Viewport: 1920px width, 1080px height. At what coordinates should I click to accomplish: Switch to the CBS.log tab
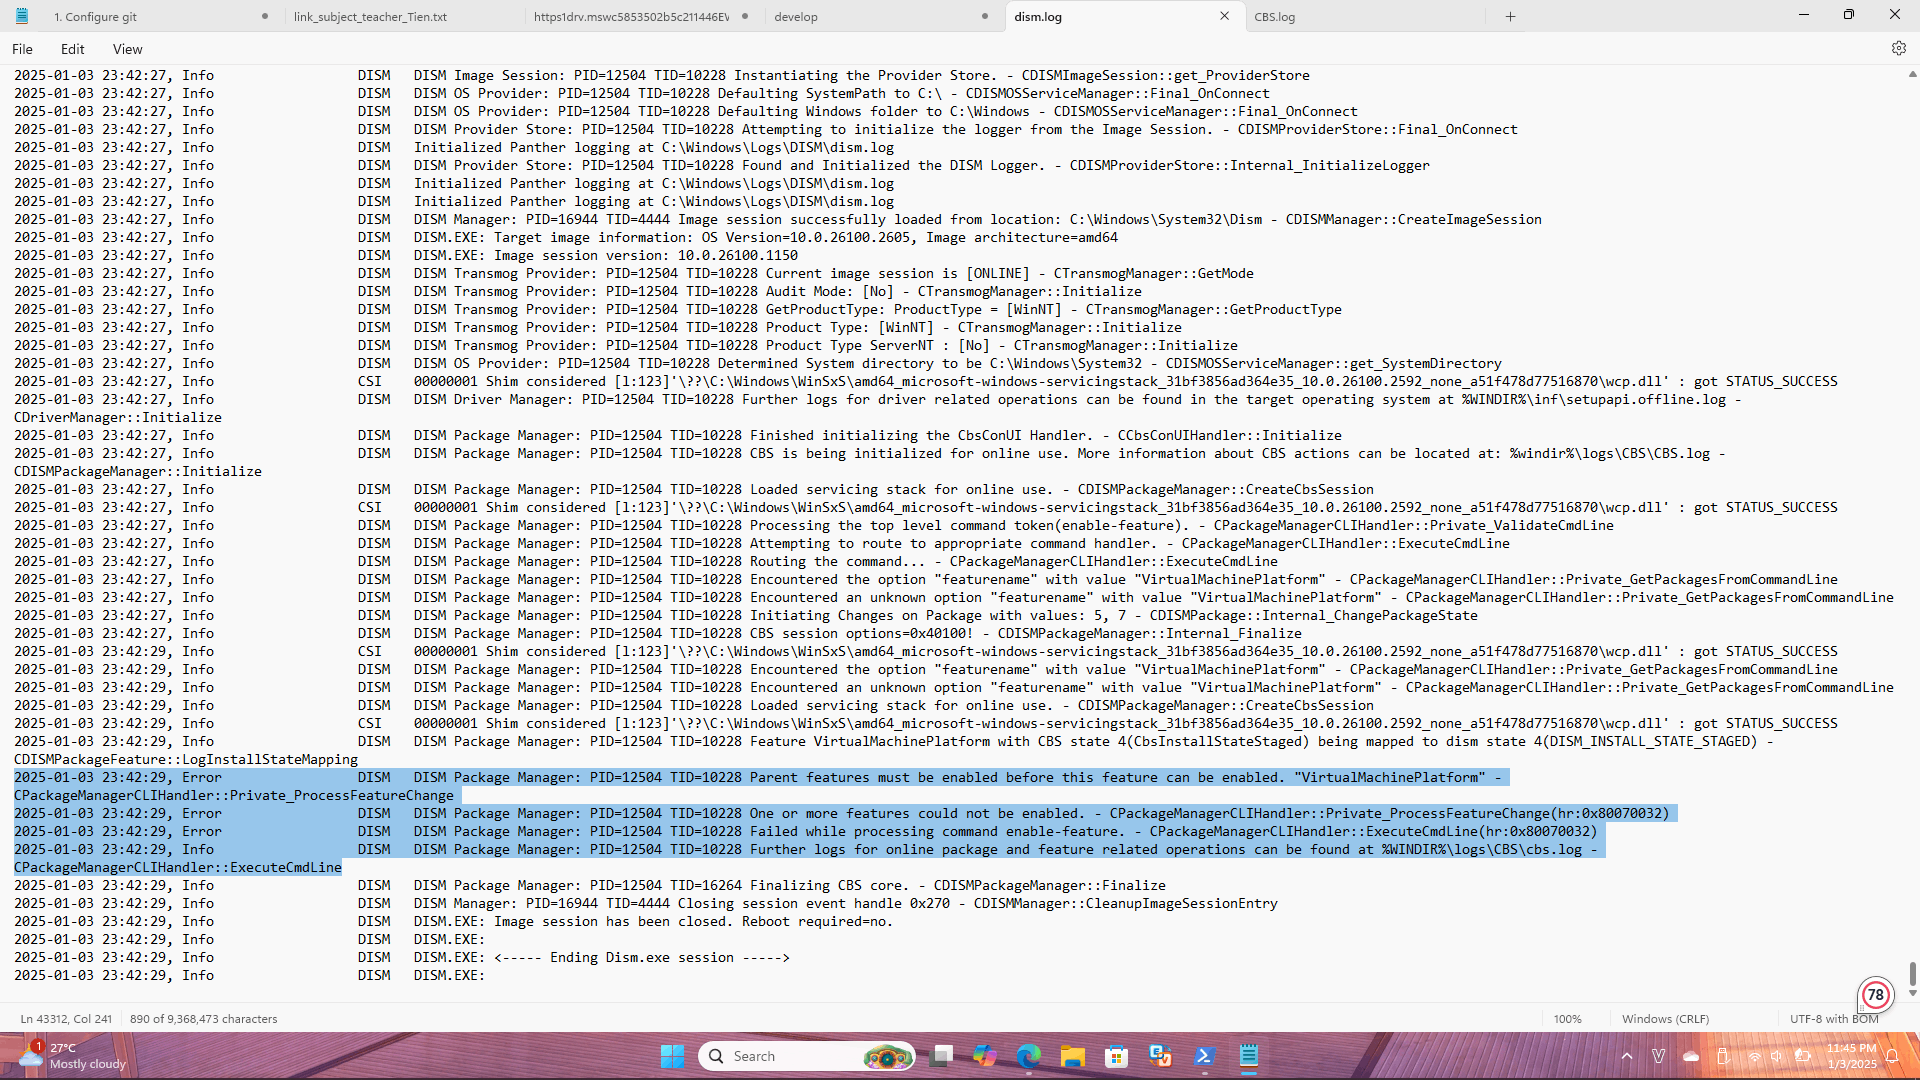1274,17
